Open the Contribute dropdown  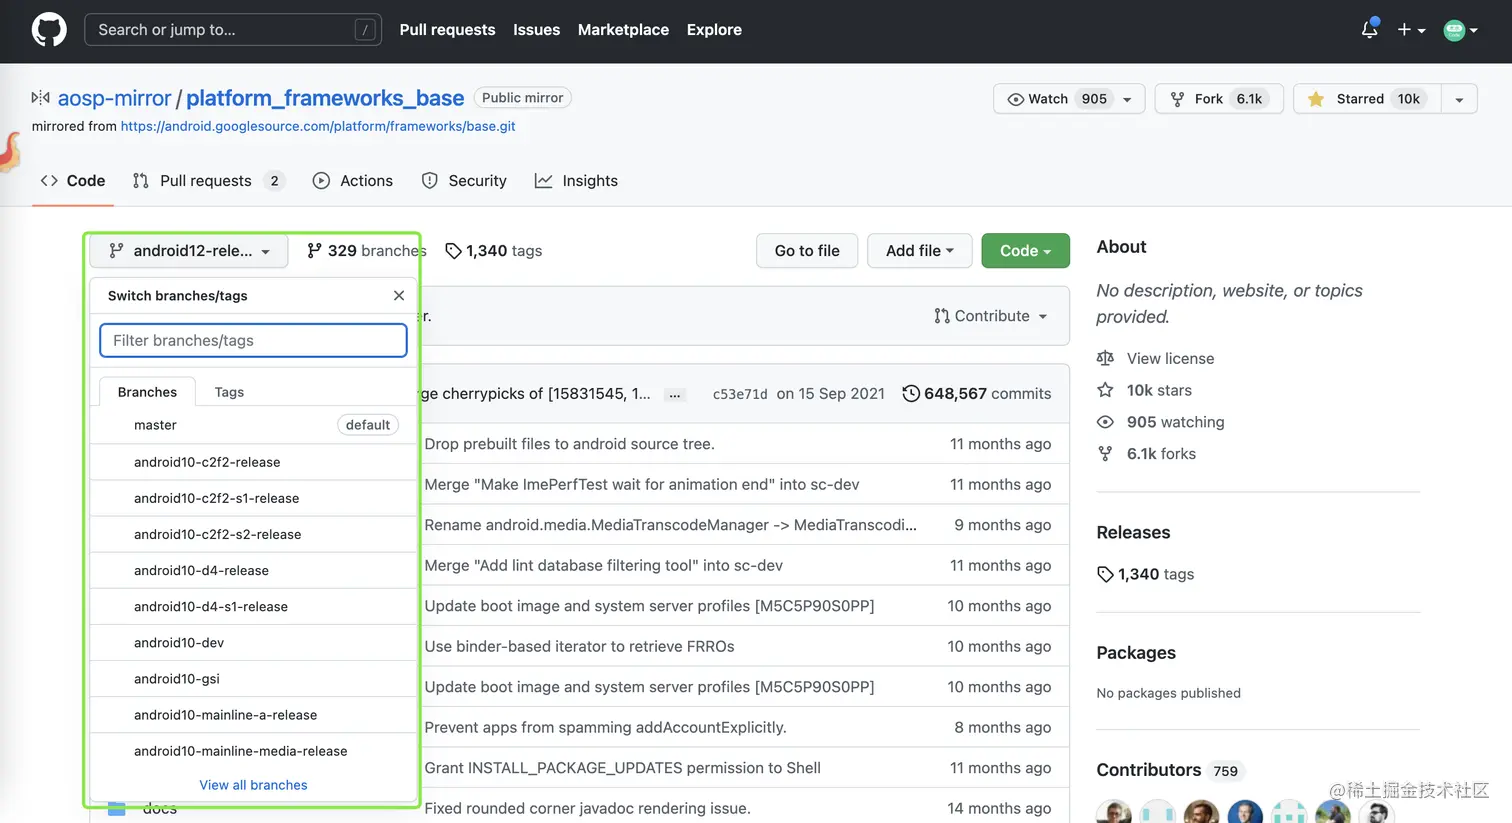click(x=990, y=316)
